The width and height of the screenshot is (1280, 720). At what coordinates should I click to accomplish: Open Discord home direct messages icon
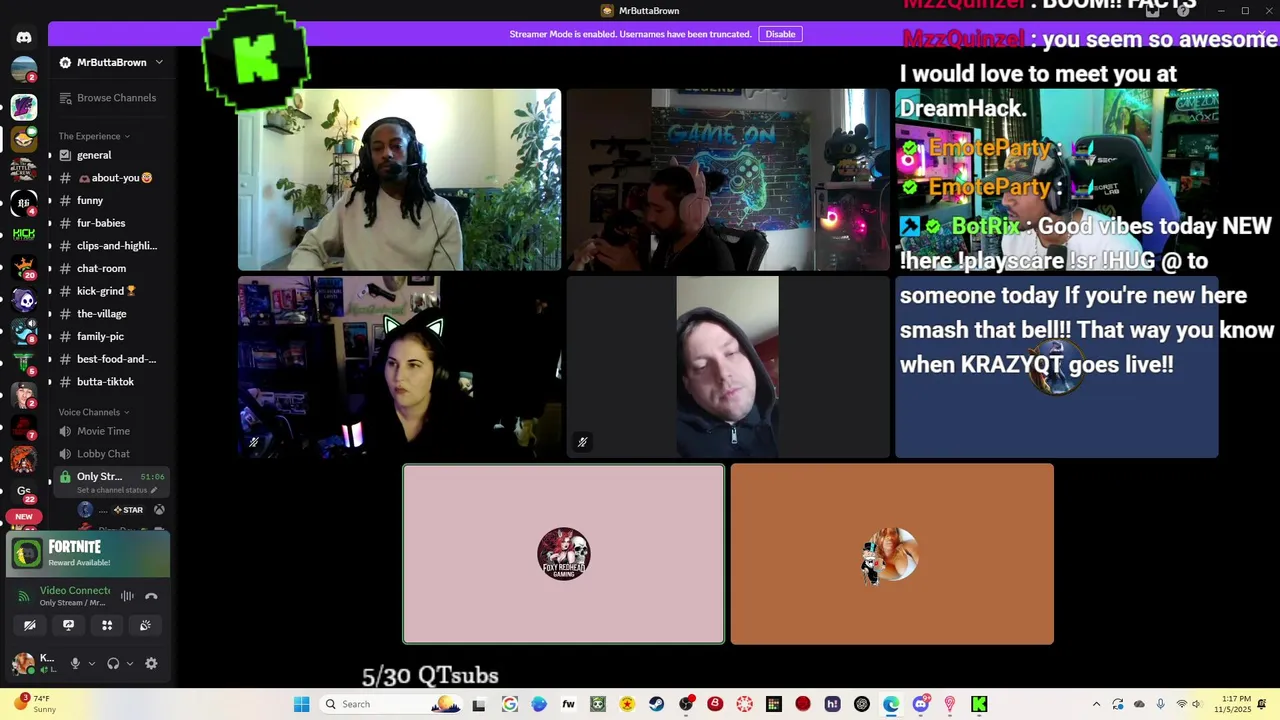(24, 37)
